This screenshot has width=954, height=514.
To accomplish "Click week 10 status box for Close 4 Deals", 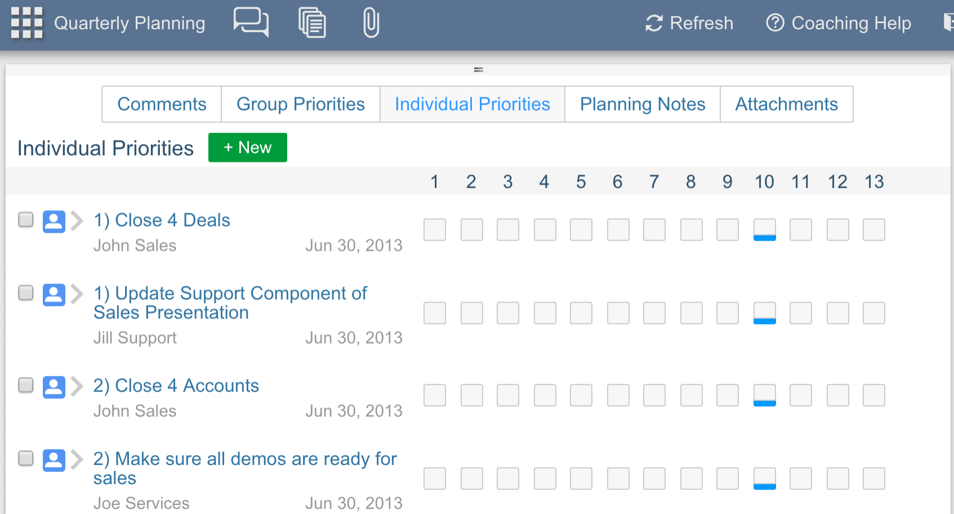I will coord(764,230).
